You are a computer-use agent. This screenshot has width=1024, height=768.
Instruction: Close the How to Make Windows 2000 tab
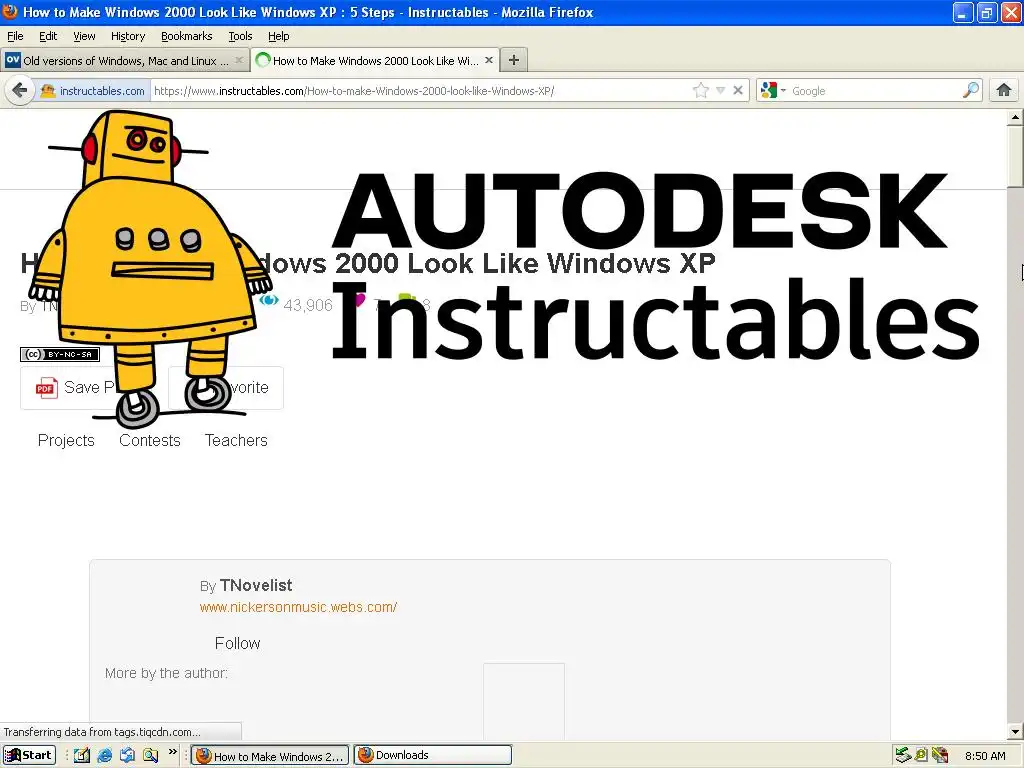click(488, 59)
